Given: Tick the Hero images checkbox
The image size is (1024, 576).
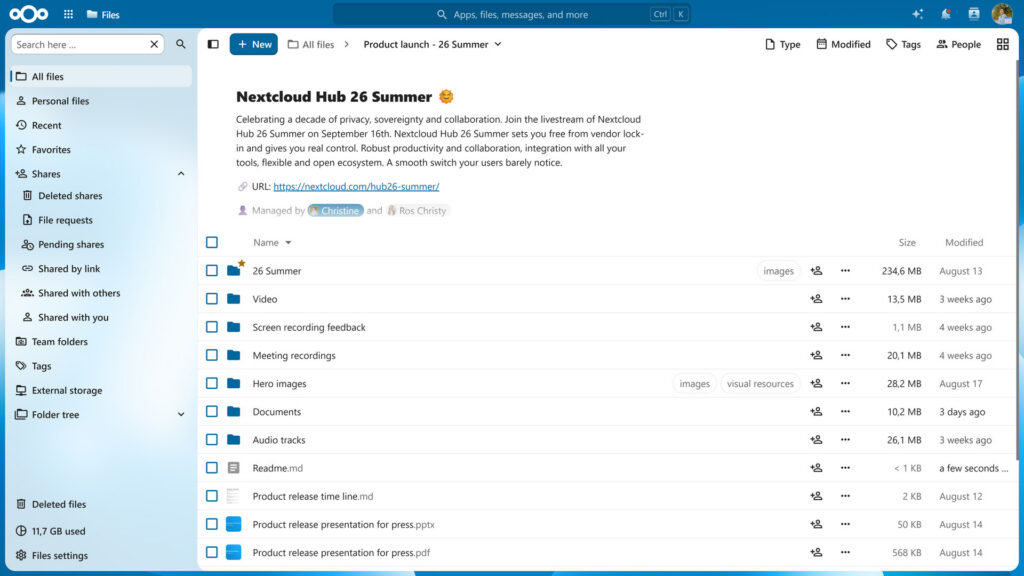Looking at the screenshot, I should click(212, 383).
